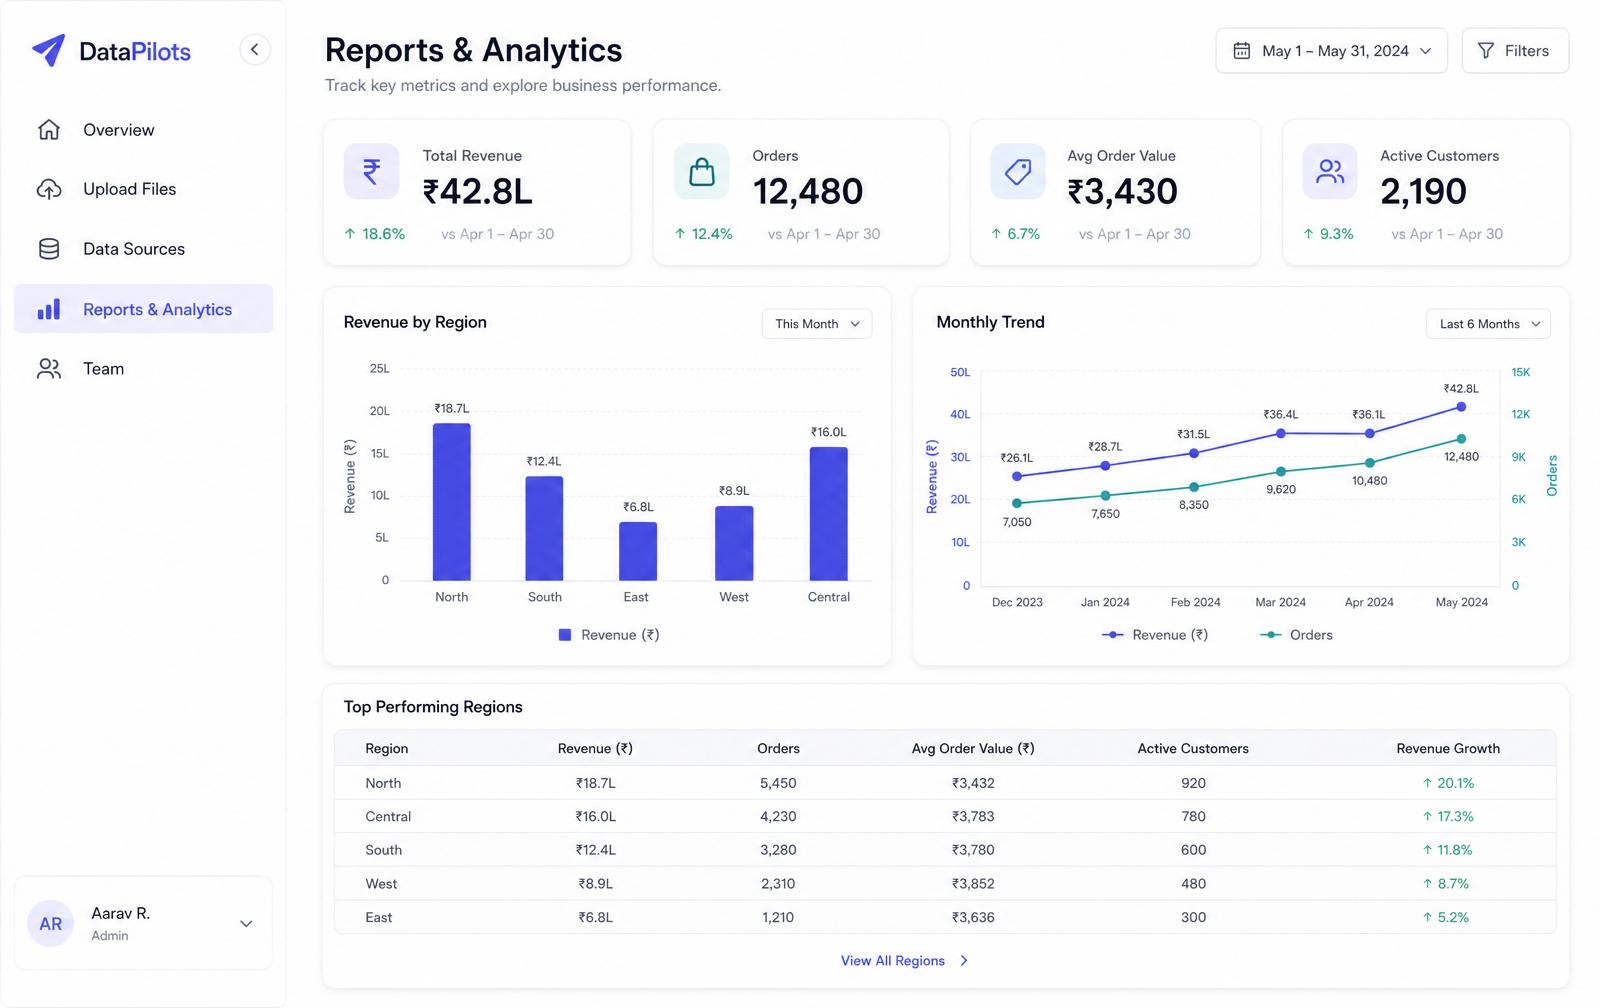
Task: Select the Central row in the regions table
Action: [945, 817]
